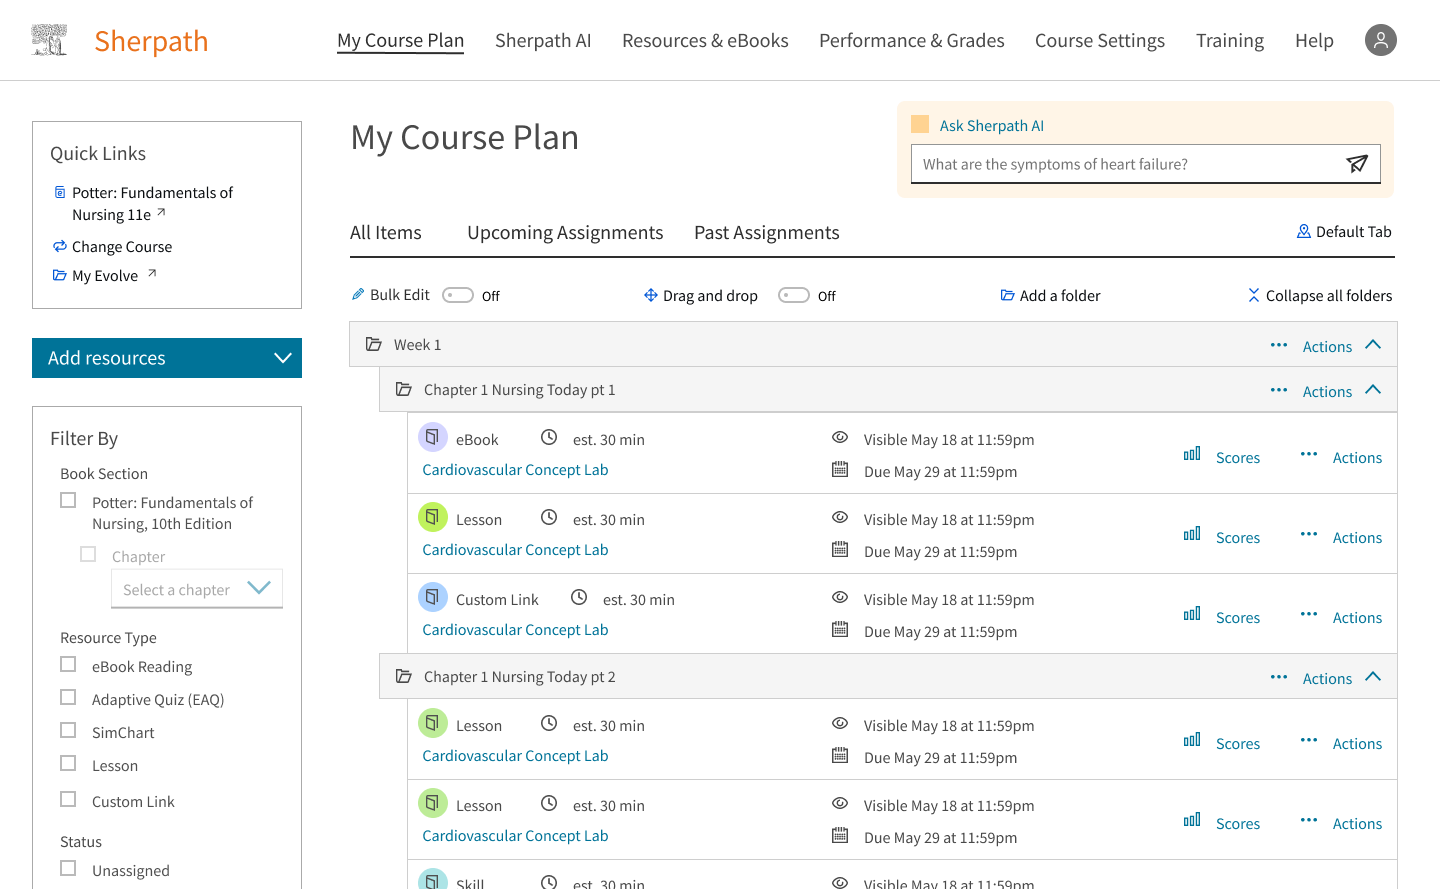Go to Sherpath AI in top navigation

point(543,40)
